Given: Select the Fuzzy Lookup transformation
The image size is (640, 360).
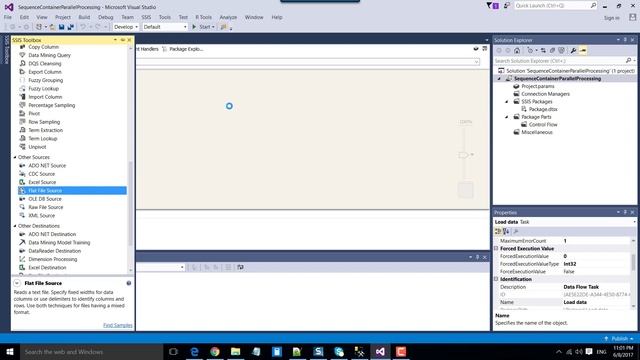Looking at the screenshot, I should 43,89.
